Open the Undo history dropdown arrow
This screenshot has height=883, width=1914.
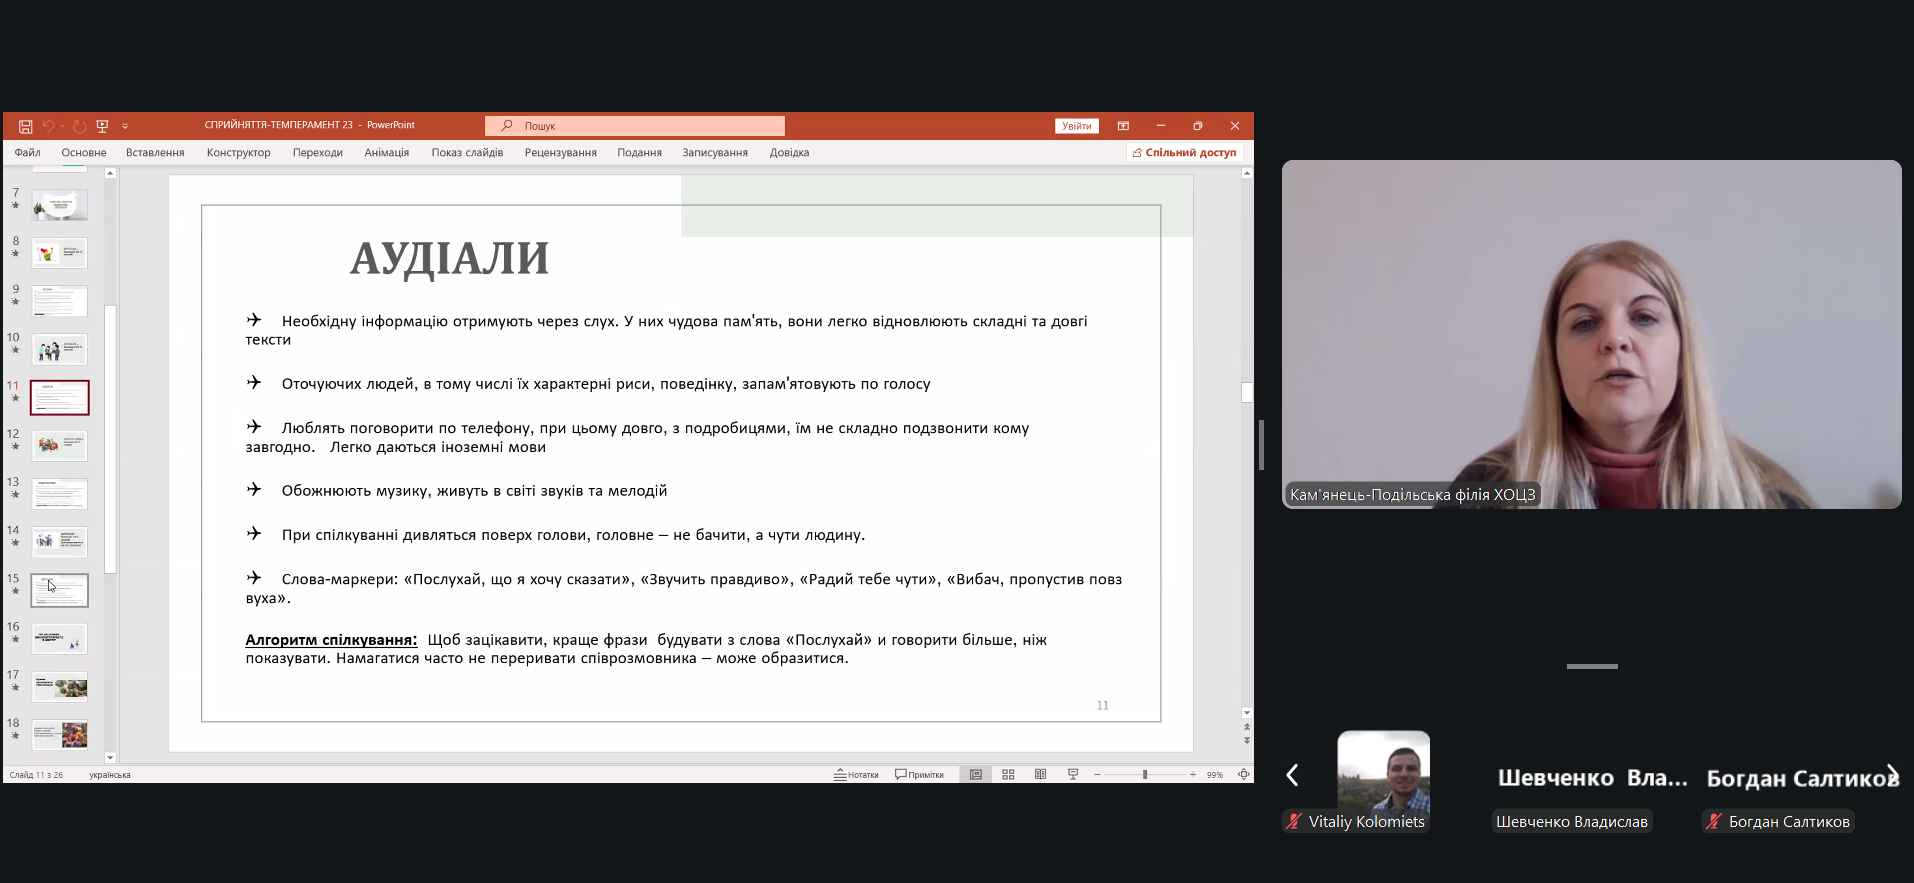coord(62,126)
